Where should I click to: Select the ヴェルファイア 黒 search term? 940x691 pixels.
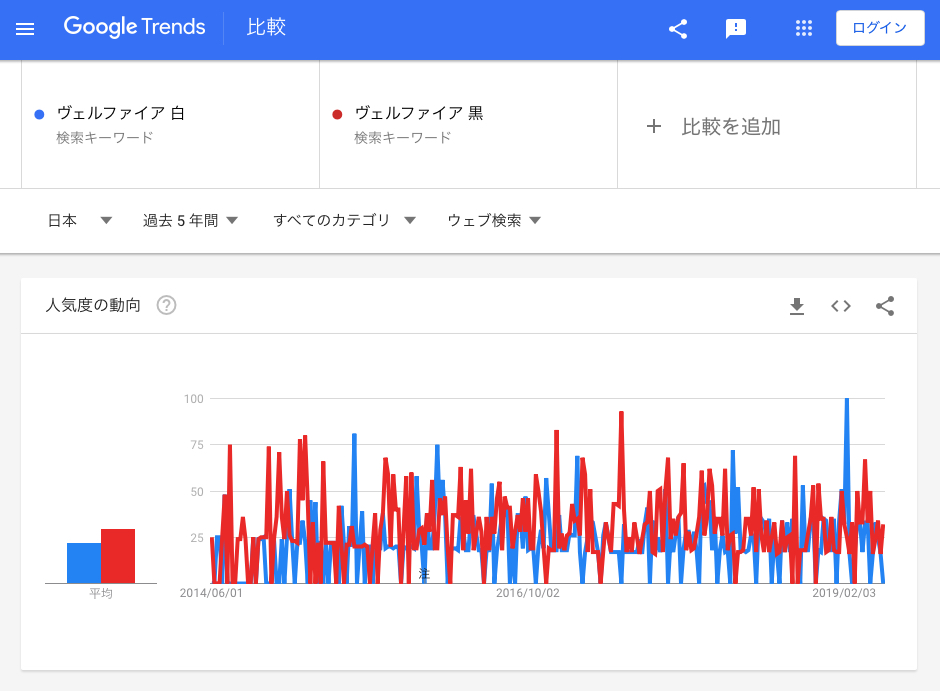(x=419, y=114)
